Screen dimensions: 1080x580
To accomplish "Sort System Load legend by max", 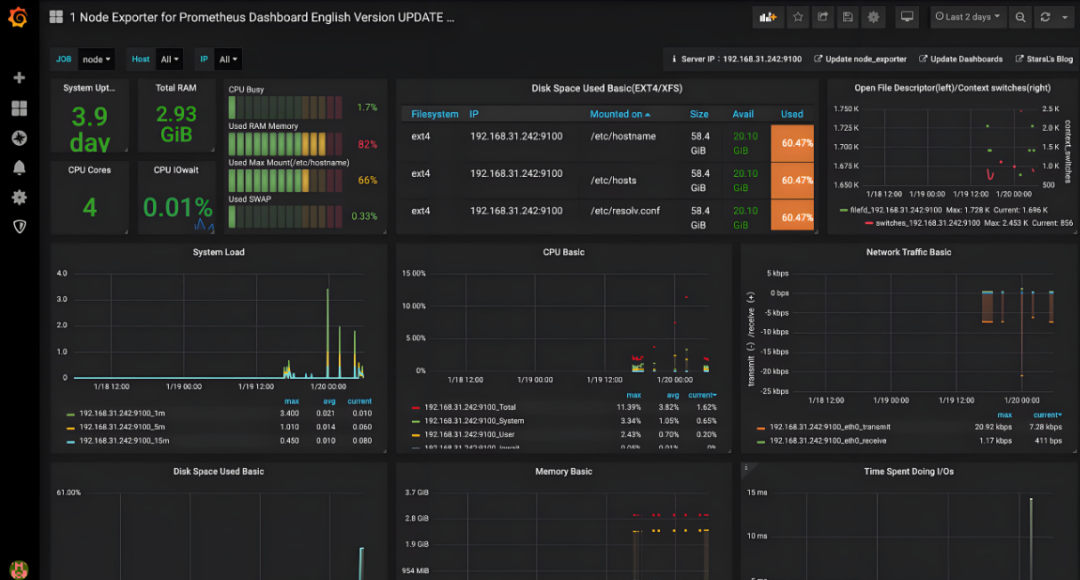I will 291,401.
